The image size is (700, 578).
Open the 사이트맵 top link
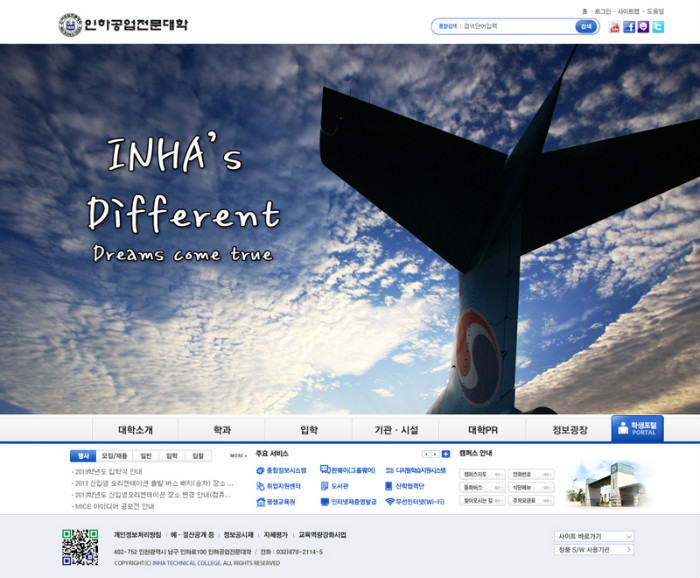(x=629, y=11)
